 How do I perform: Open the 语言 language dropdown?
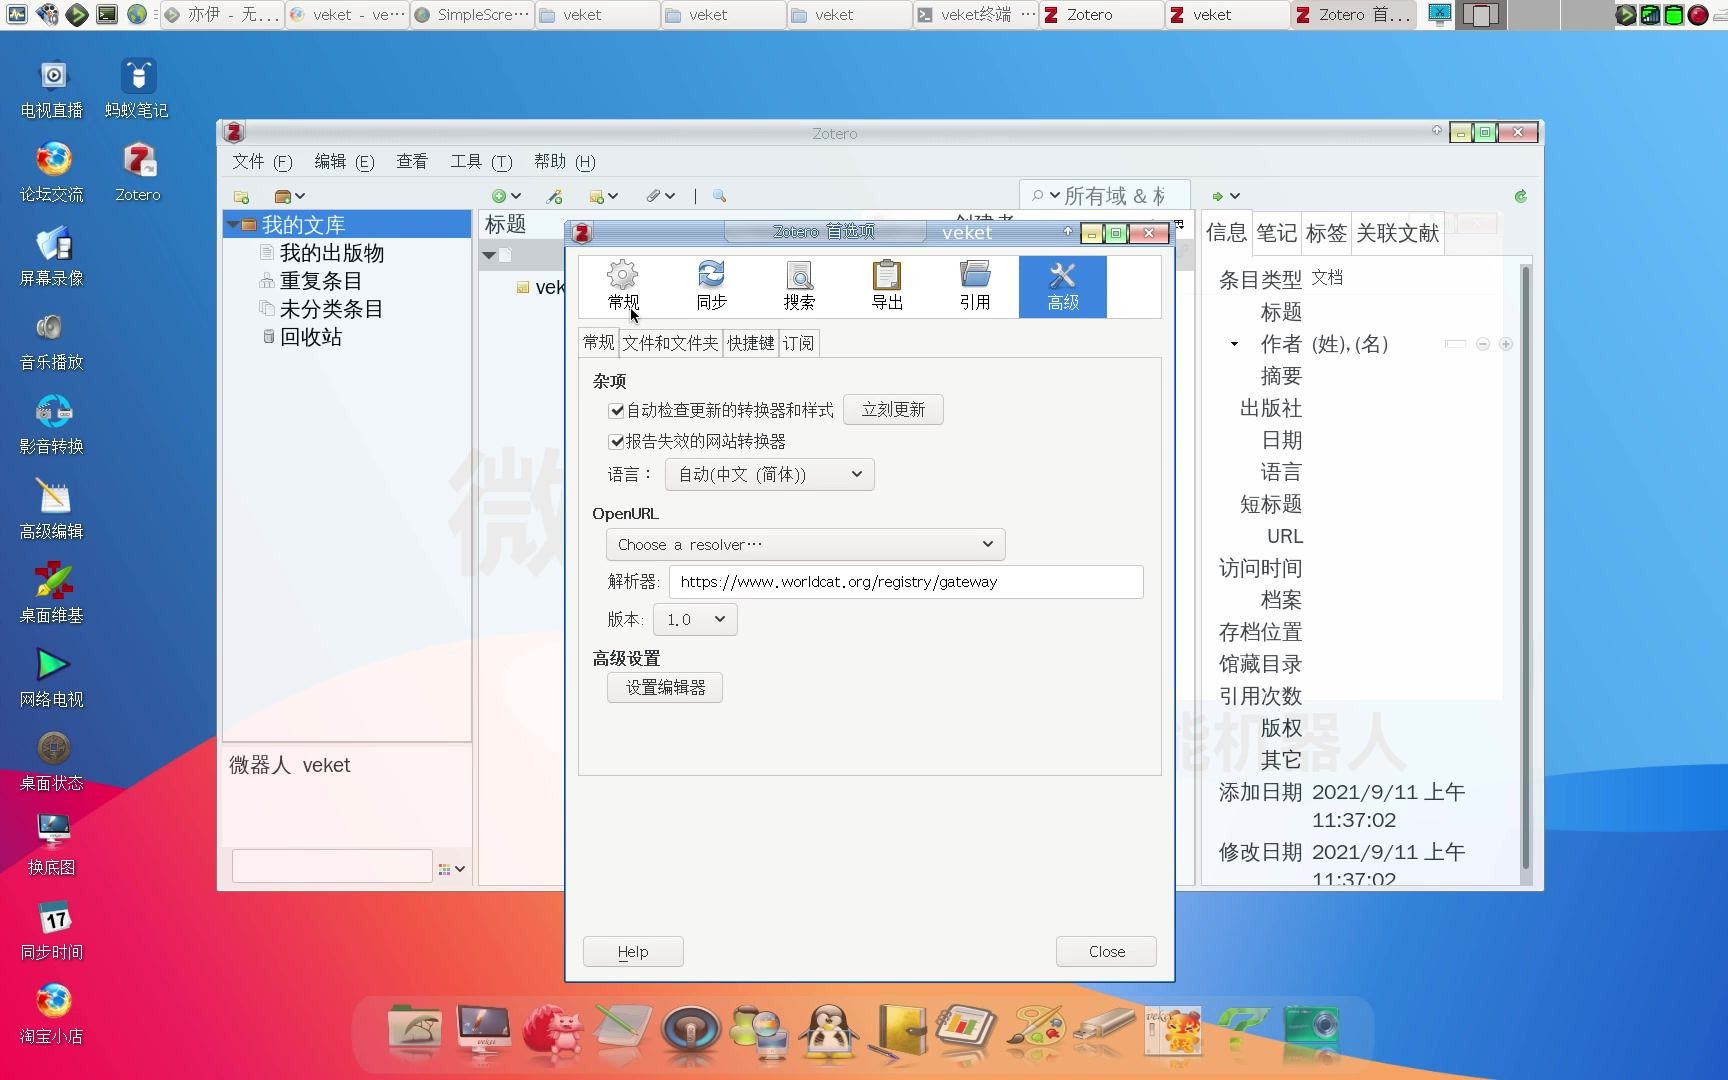pyautogui.click(x=769, y=474)
